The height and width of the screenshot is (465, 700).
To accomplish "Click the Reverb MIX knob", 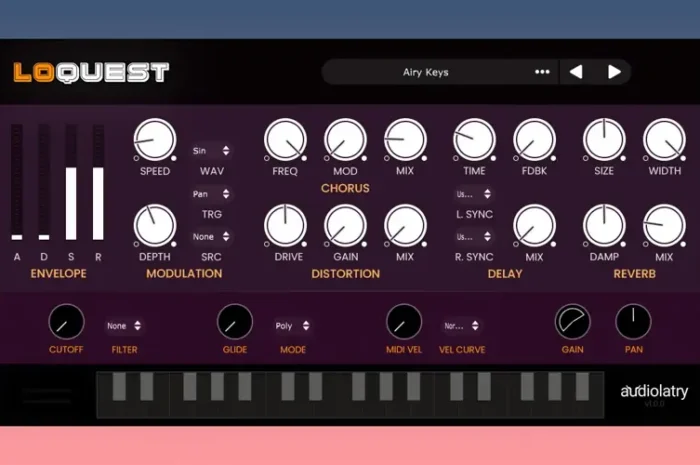I will (x=664, y=226).
